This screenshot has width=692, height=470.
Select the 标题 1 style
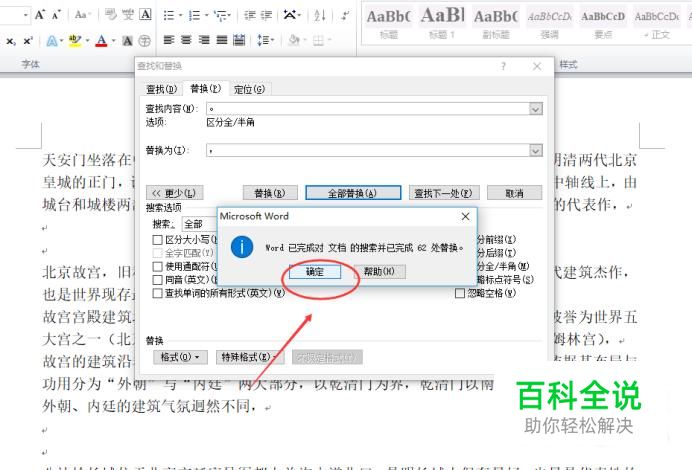[442, 23]
